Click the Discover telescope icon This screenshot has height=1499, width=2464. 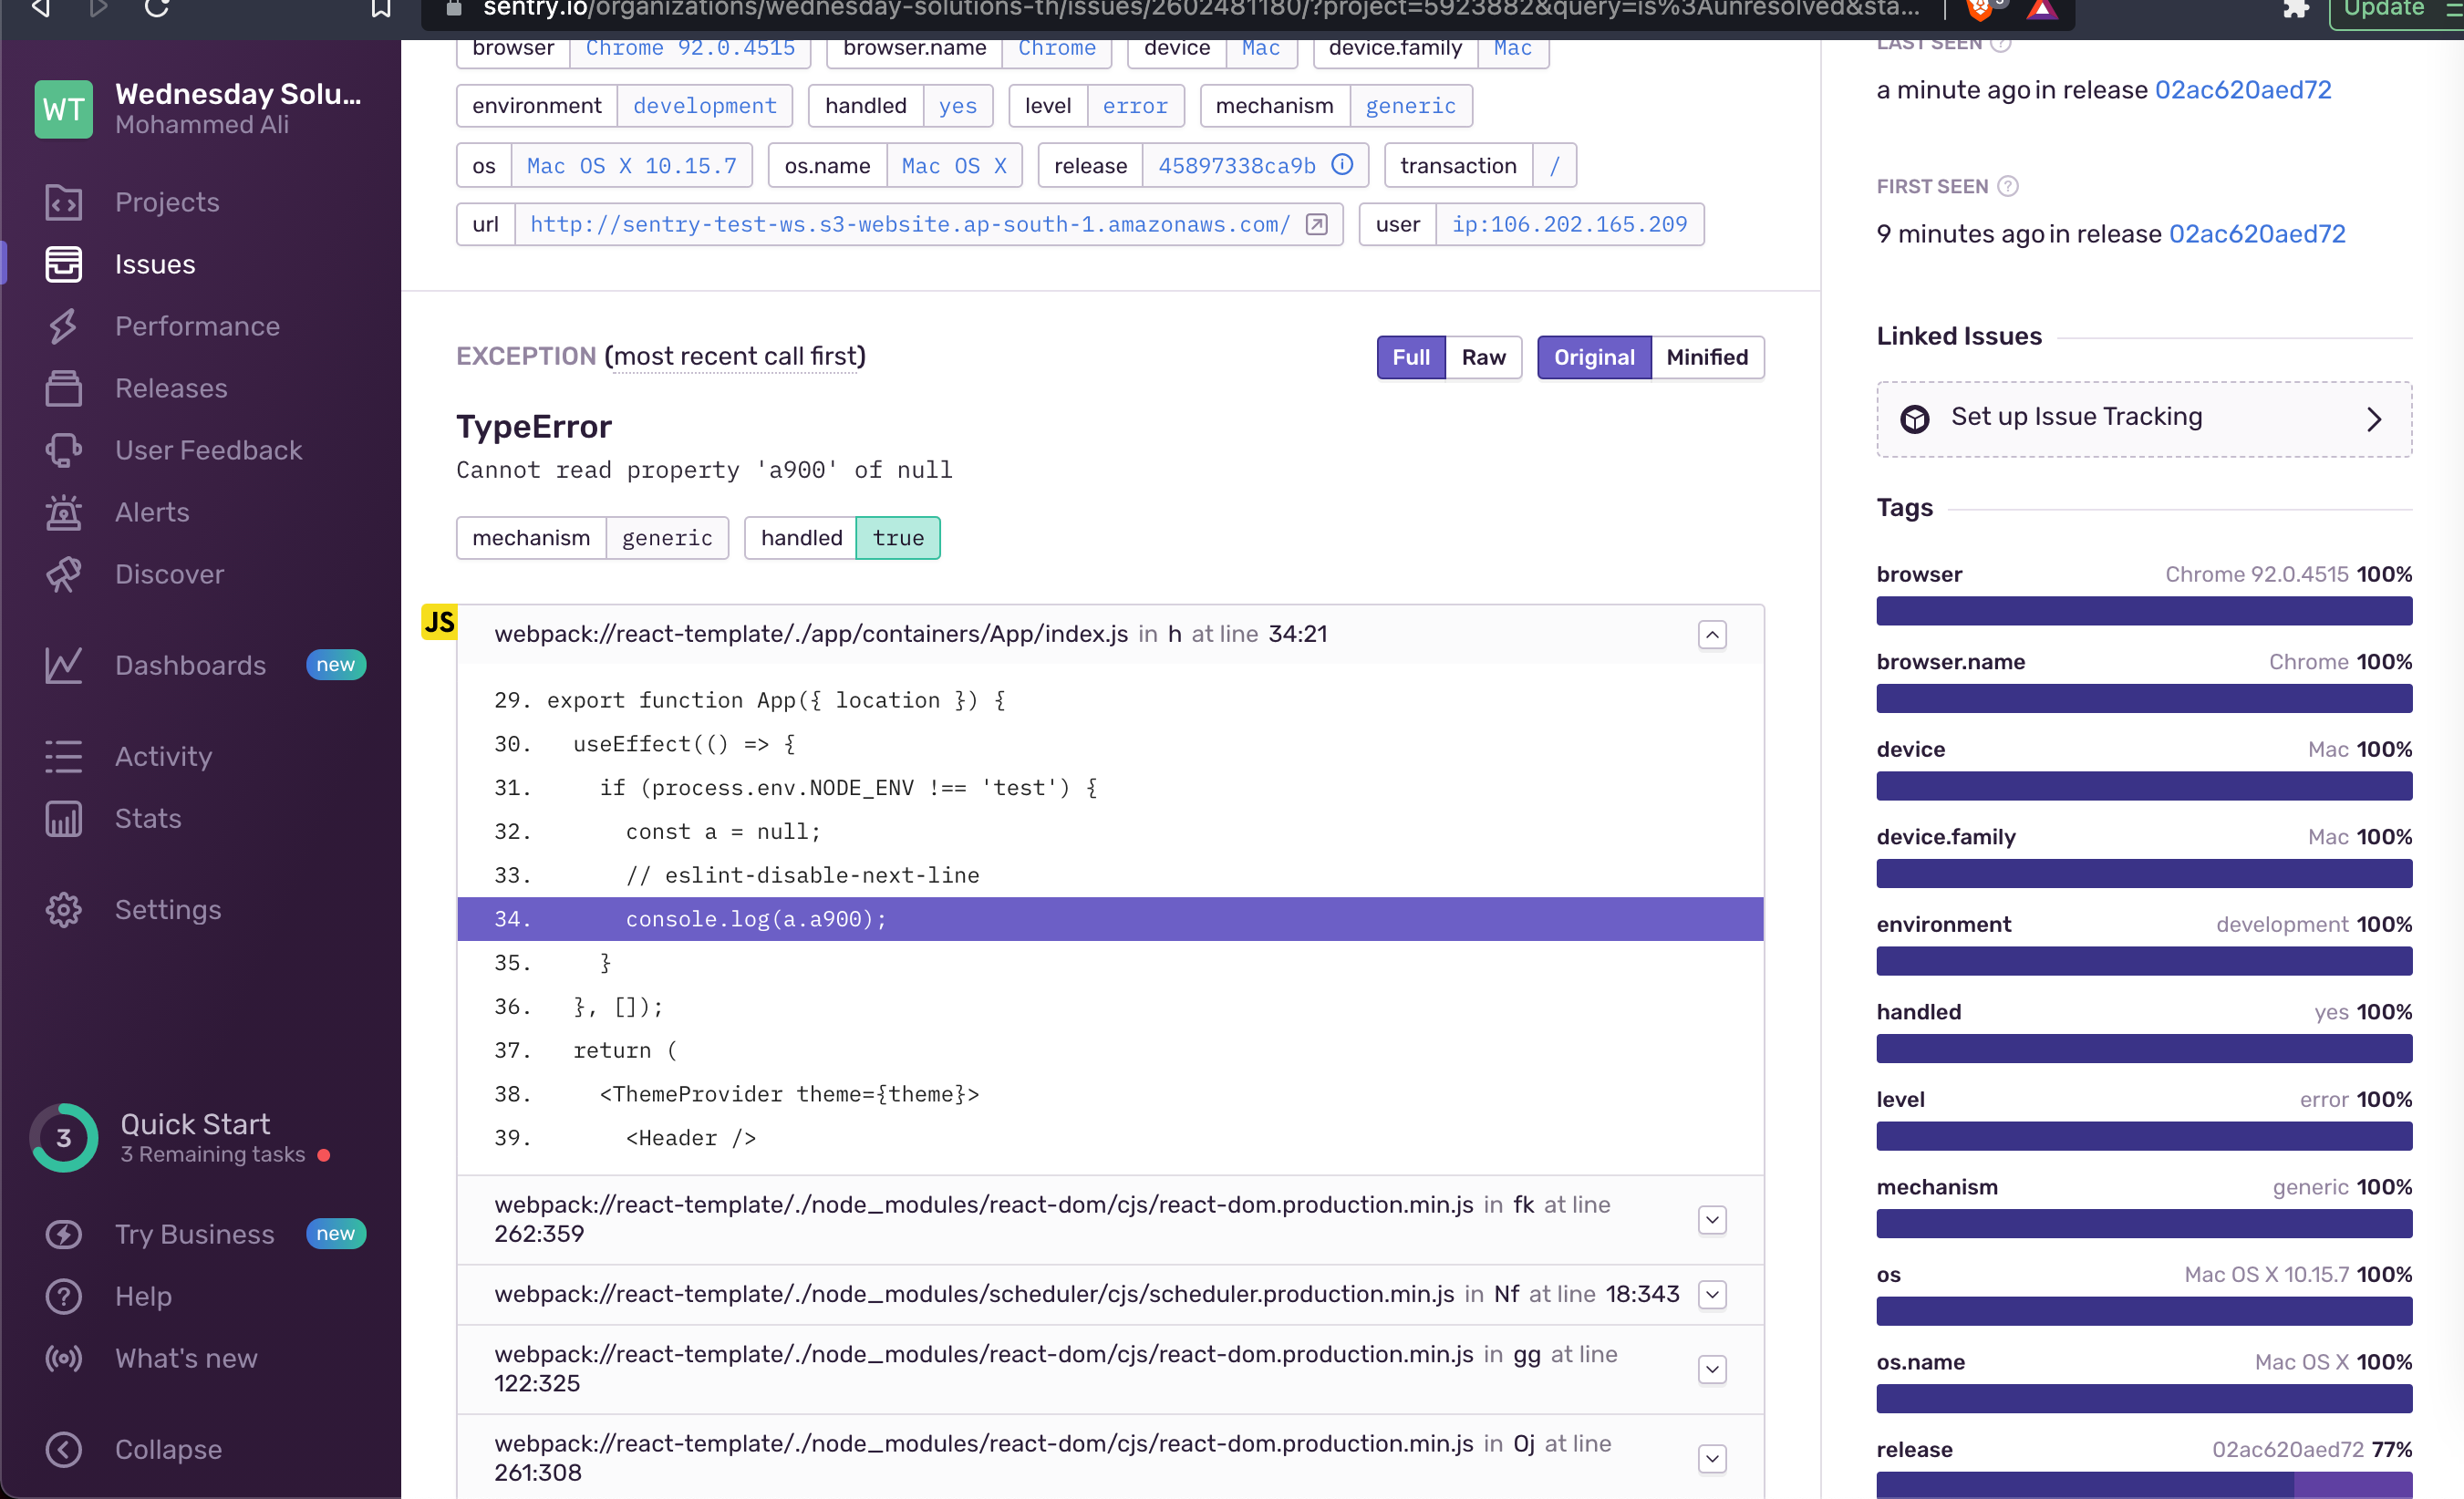63,574
